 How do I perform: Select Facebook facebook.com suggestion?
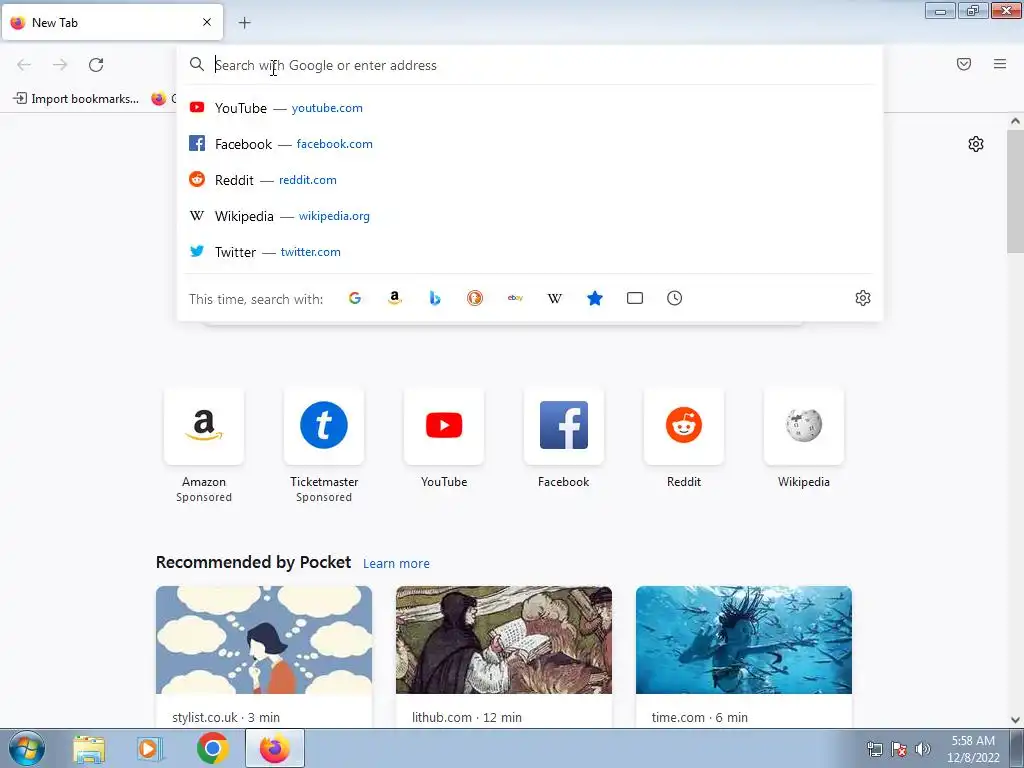tap(530, 144)
